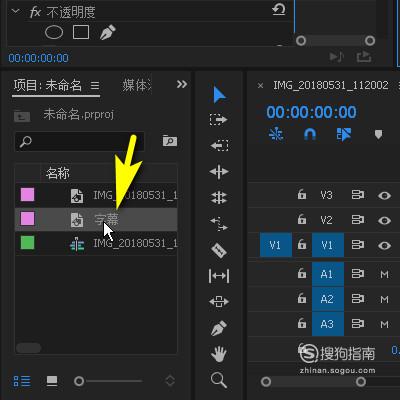The height and width of the screenshot is (400, 400).
Task: Click play audio only button
Action: [336, 57]
